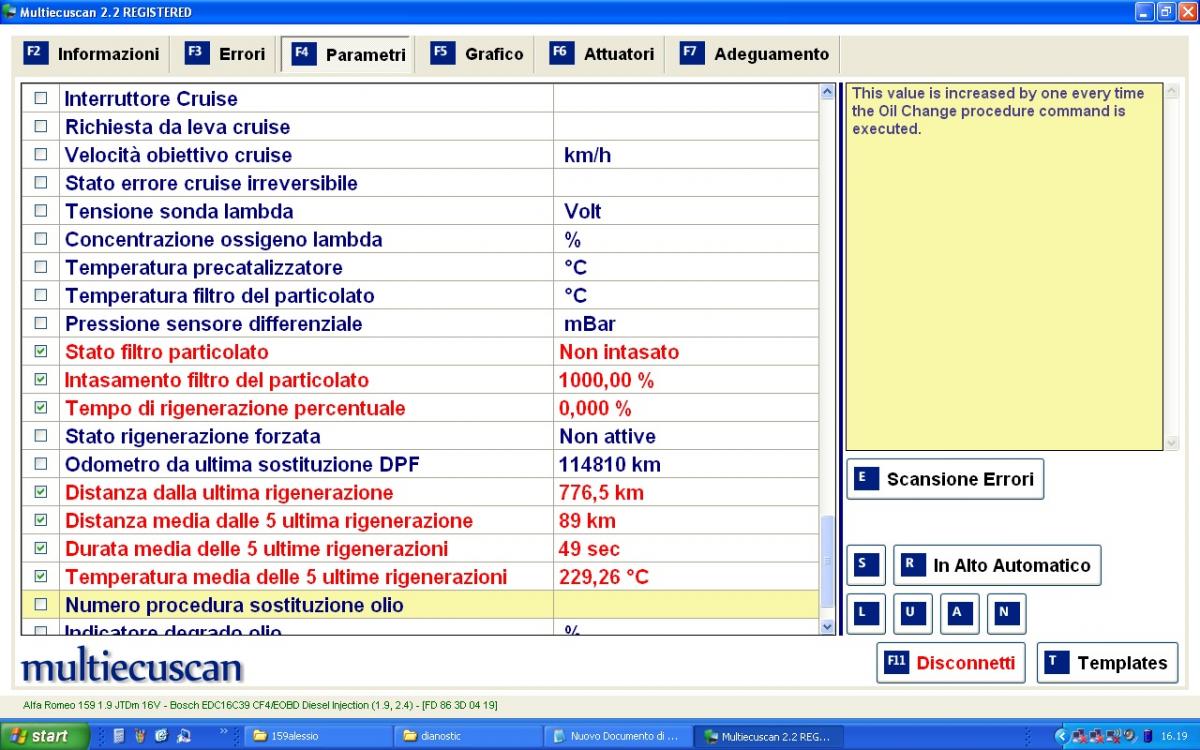Open the Nuovo Documento taskbar window
Image resolution: width=1200 pixels, height=750 pixels.
[x=619, y=736]
